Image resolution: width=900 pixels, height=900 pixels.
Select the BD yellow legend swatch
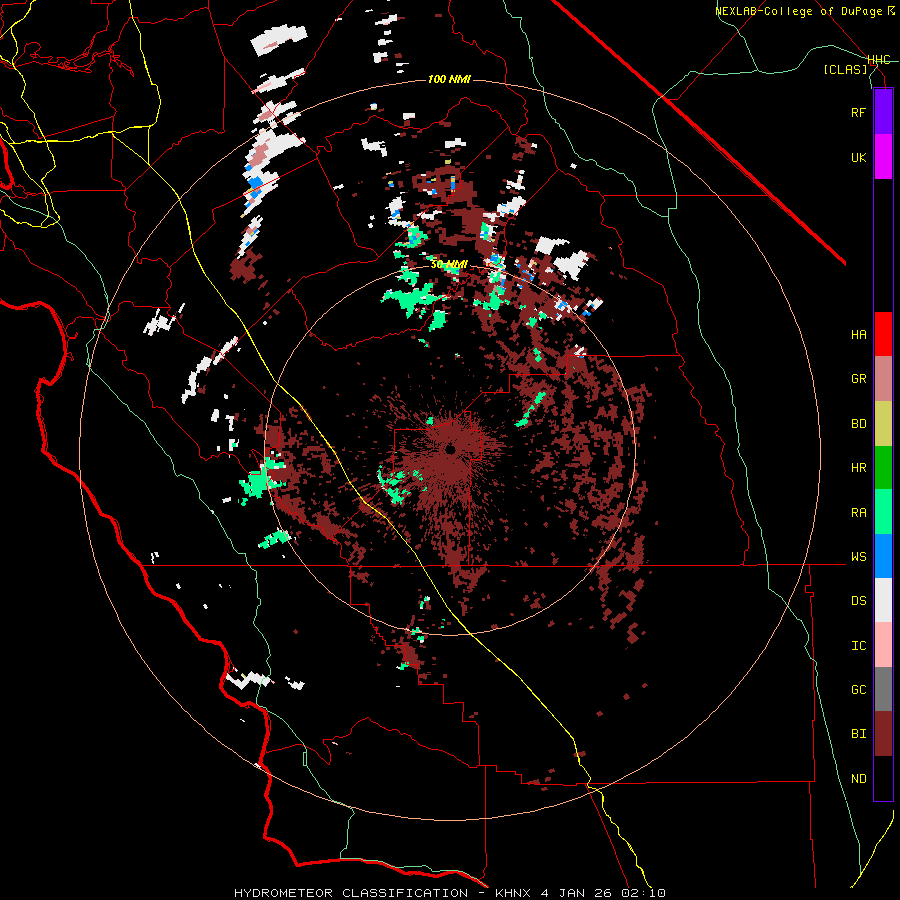[883, 424]
